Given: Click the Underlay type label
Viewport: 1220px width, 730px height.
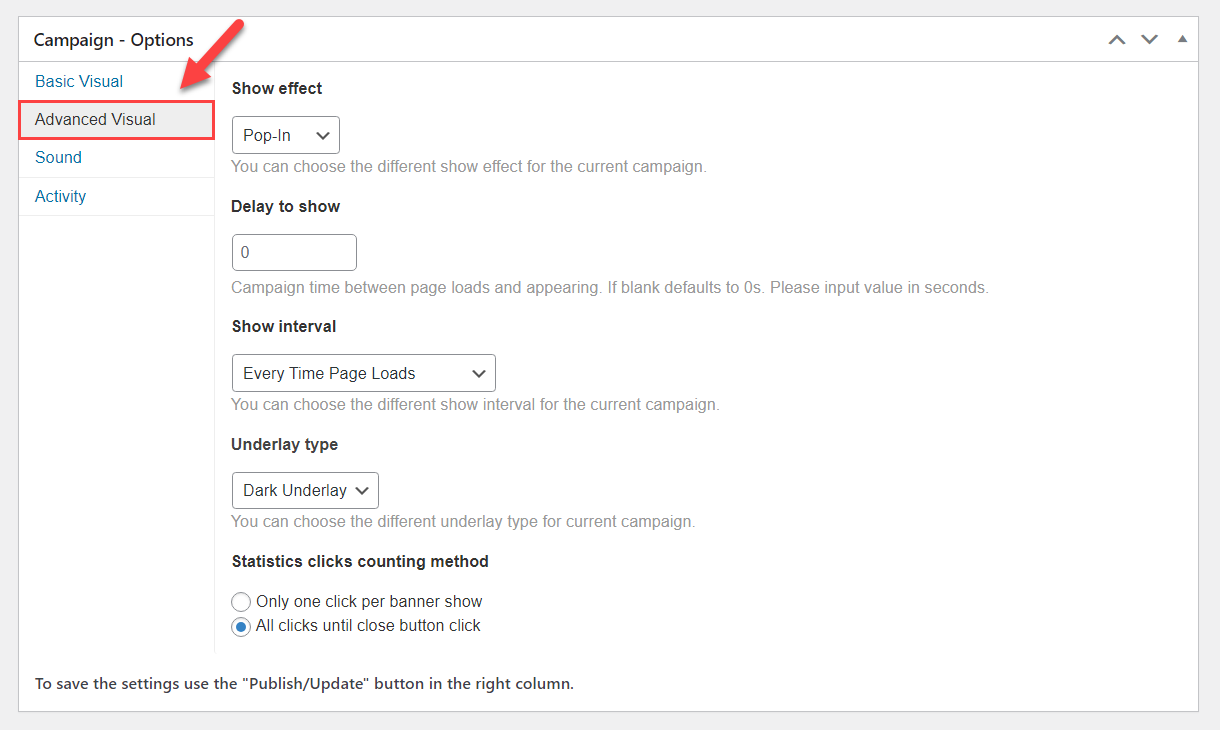Looking at the screenshot, I should point(285,444).
